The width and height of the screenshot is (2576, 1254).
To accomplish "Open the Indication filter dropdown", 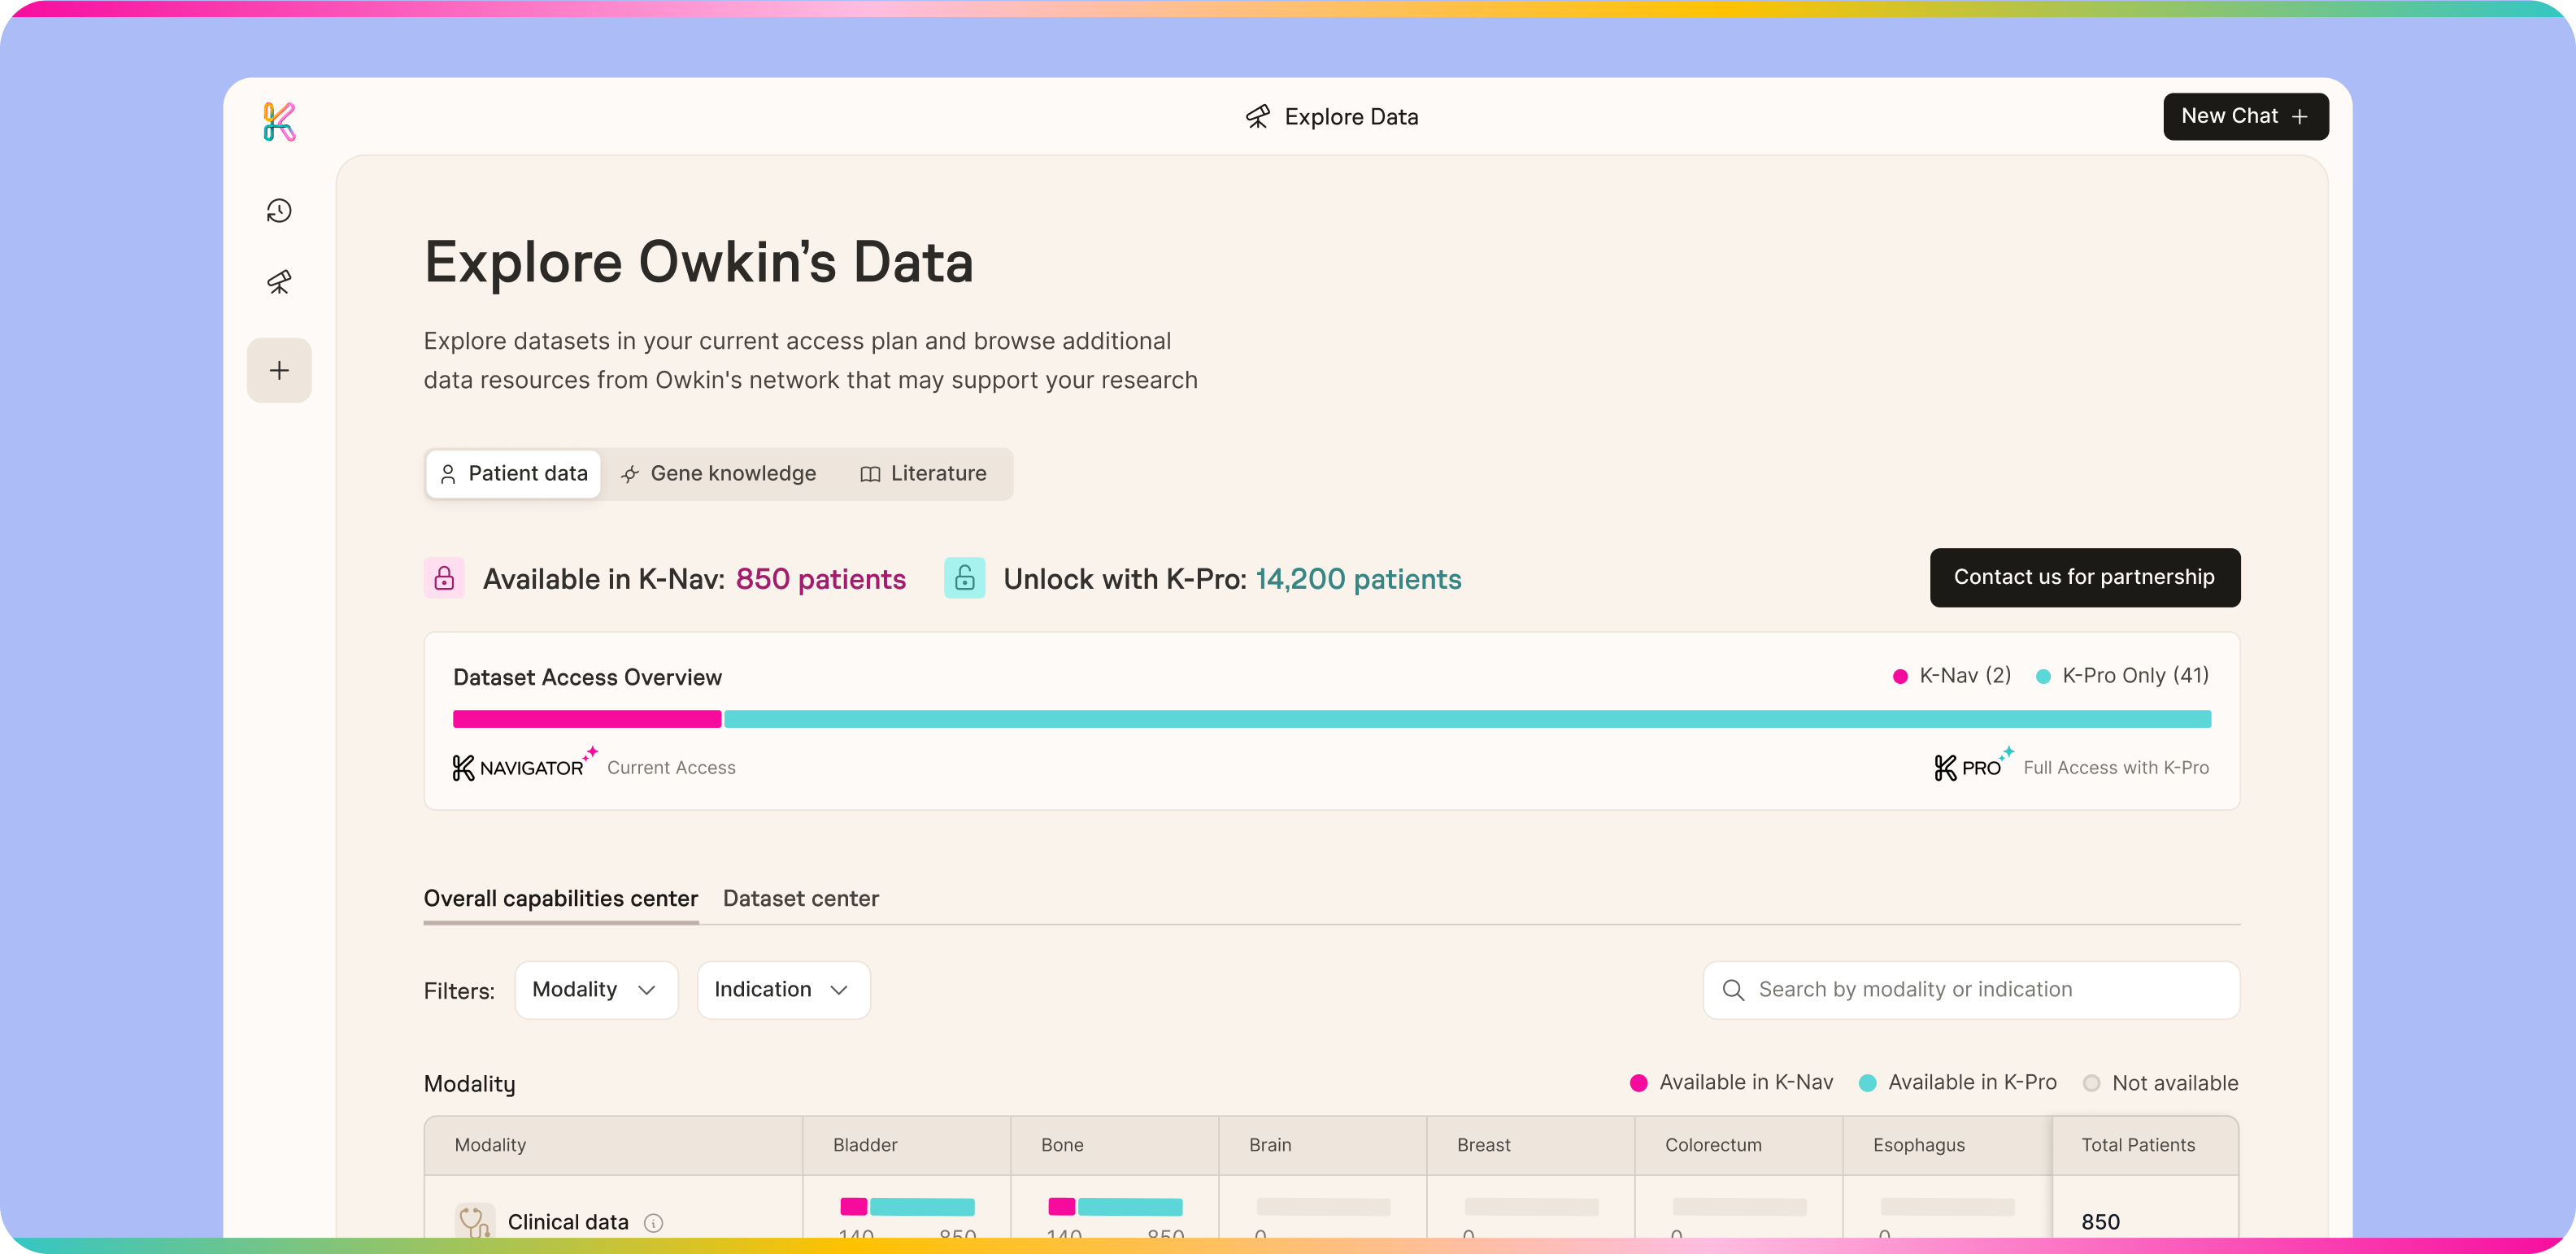I will [x=782, y=990].
